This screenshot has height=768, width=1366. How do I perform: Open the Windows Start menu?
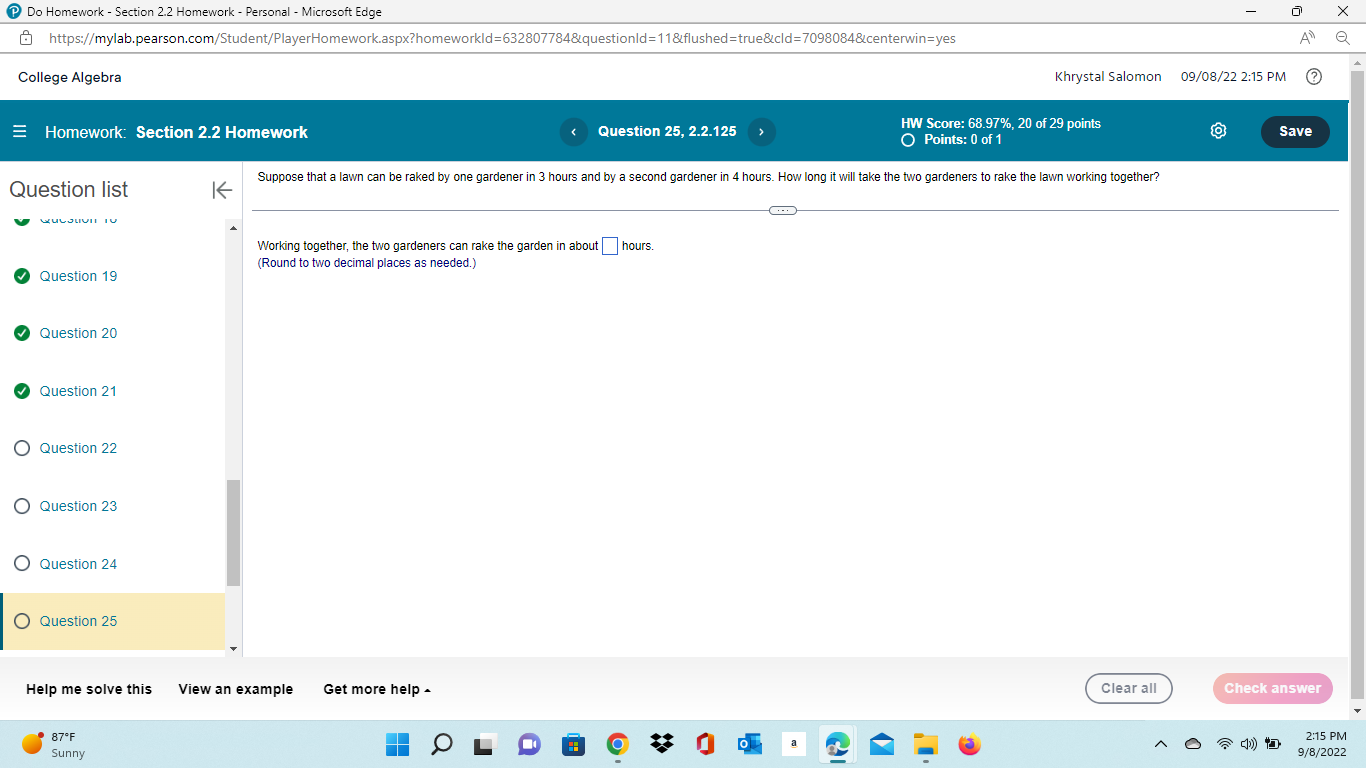[x=397, y=745]
